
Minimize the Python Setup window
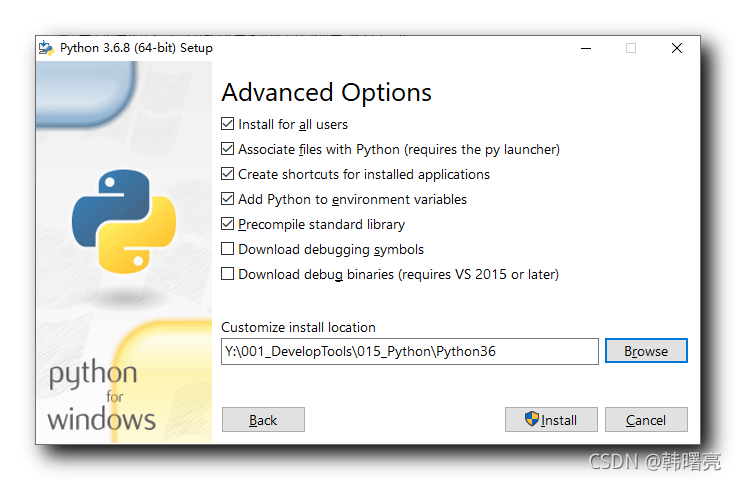[x=586, y=48]
